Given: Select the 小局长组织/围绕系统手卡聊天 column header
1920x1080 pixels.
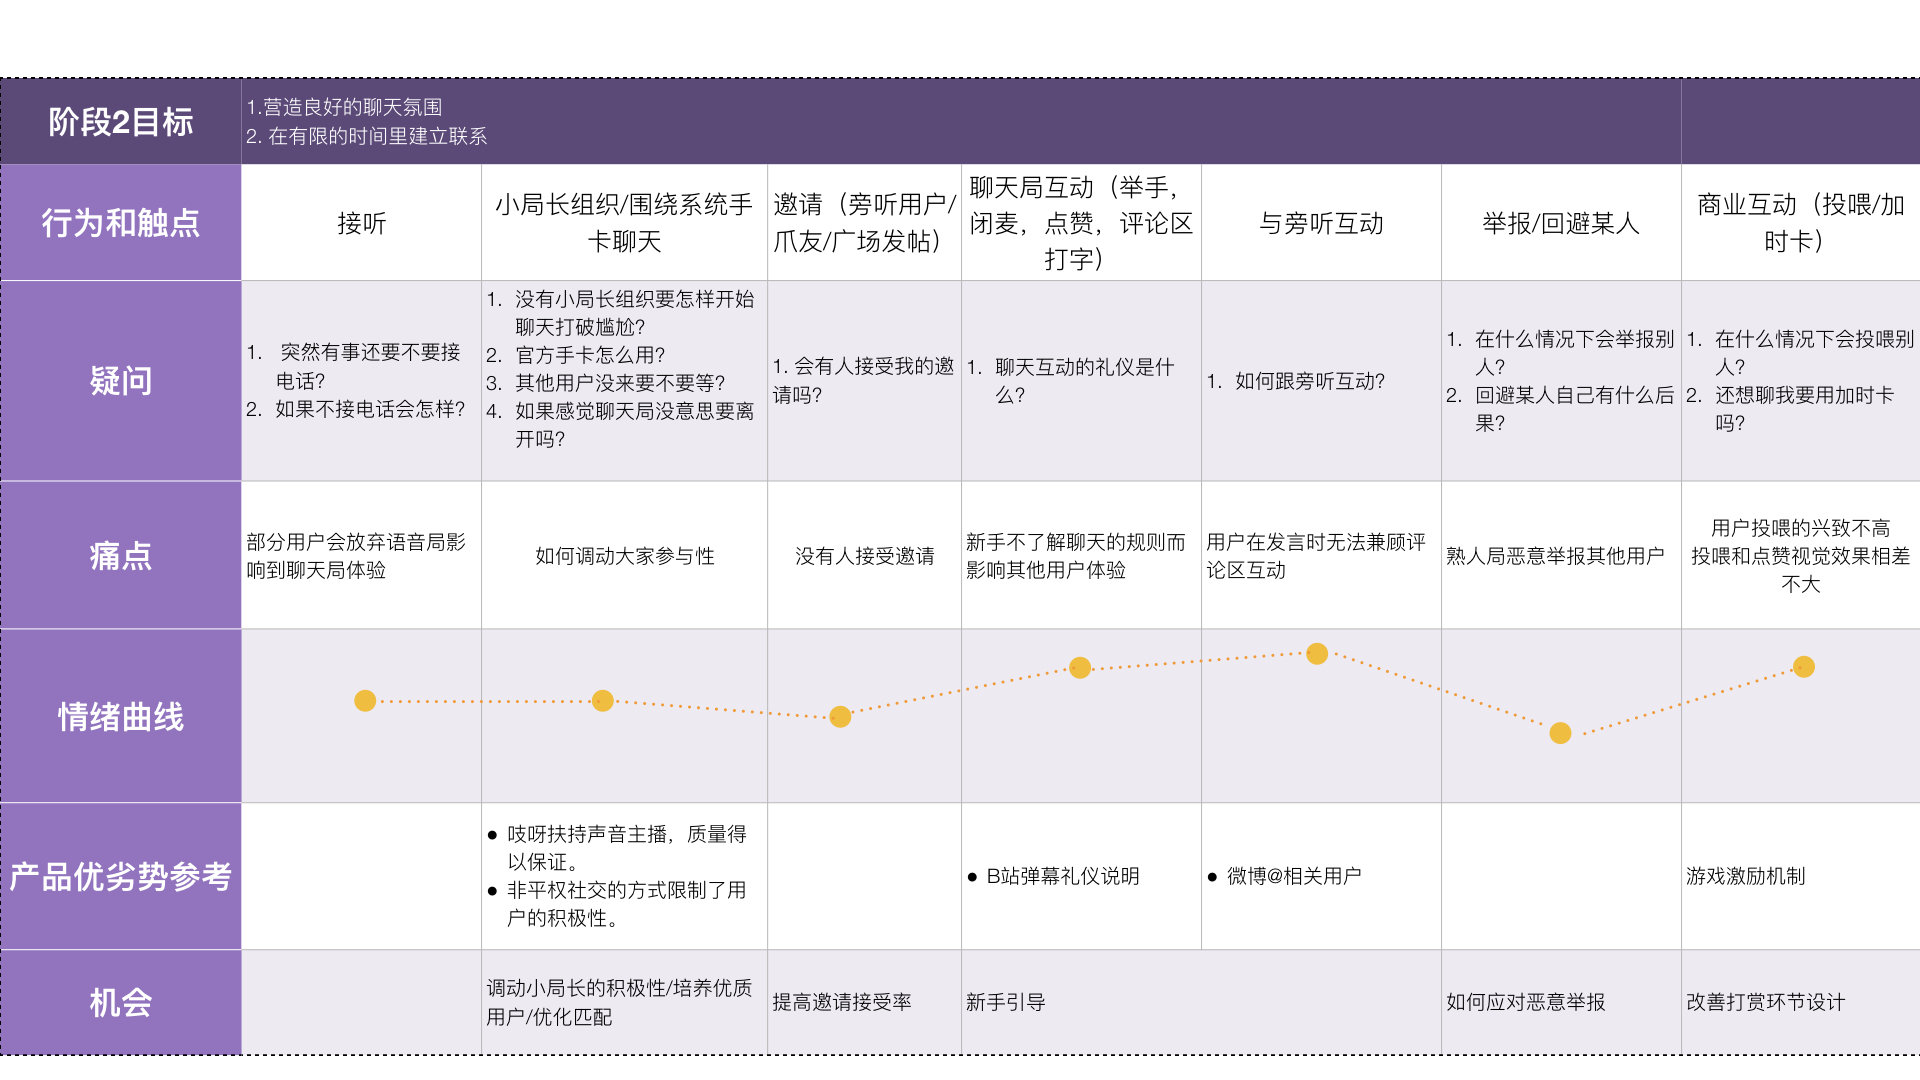Looking at the screenshot, I should [x=622, y=222].
